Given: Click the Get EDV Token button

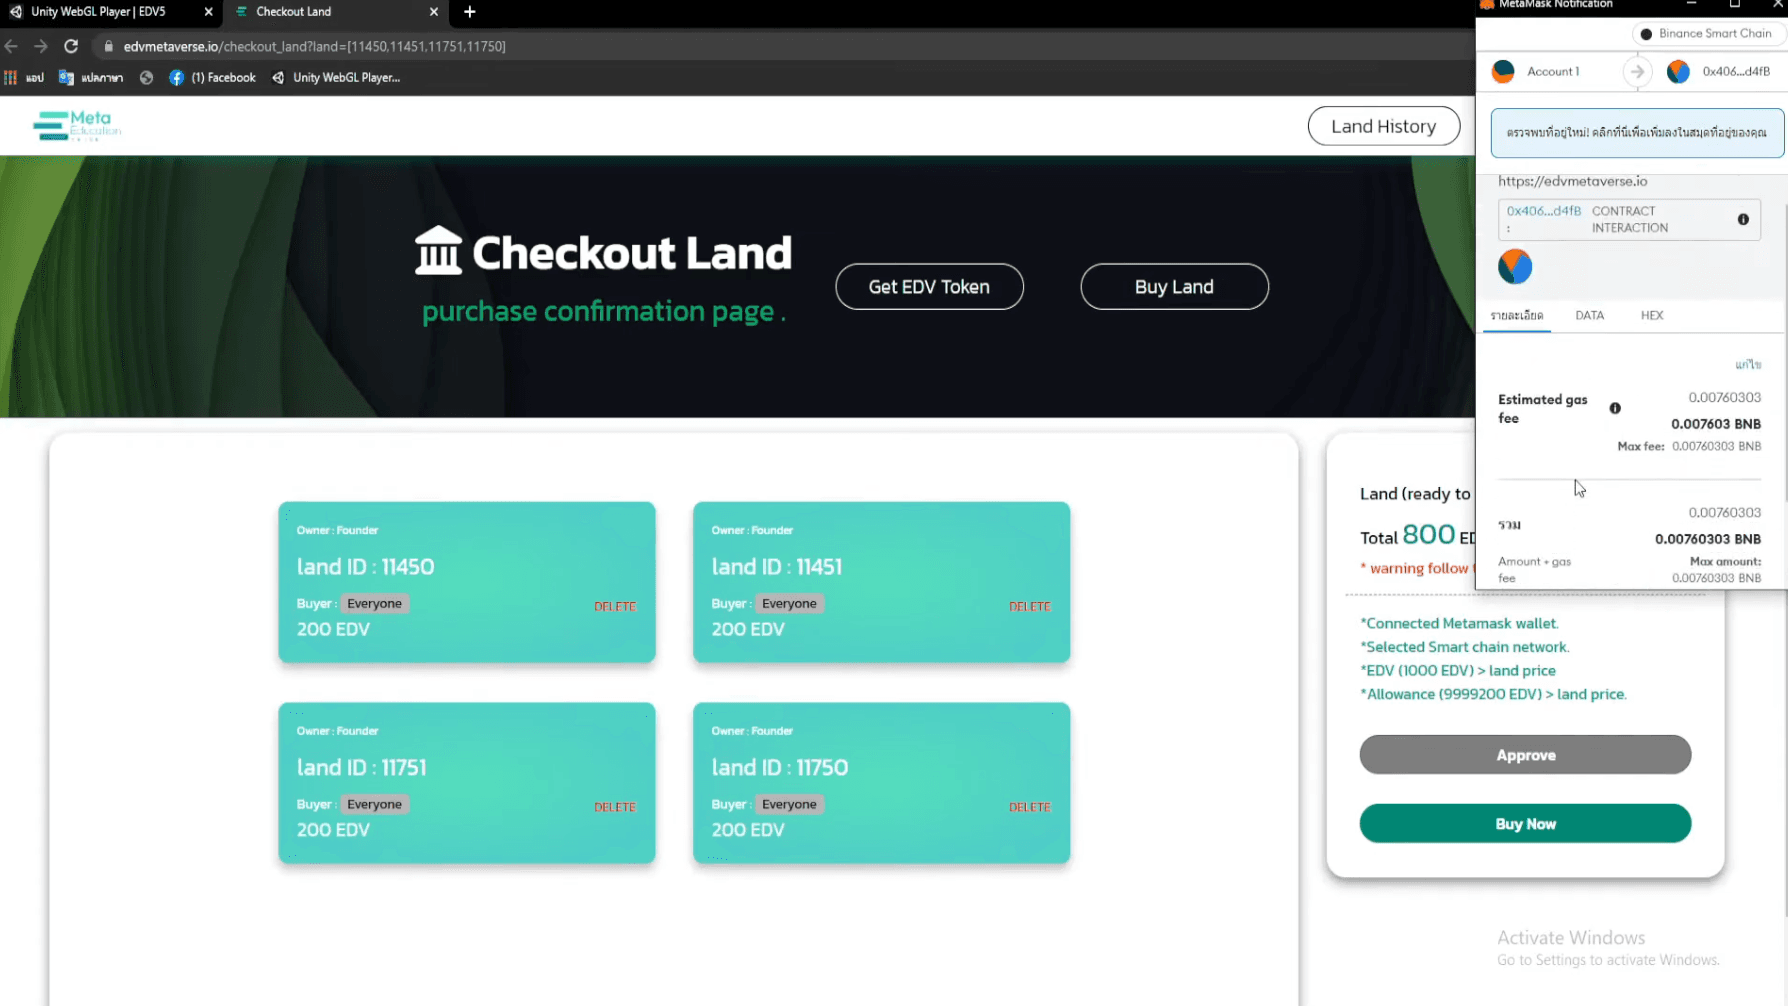Looking at the screenshot, I should click(929, 287).
